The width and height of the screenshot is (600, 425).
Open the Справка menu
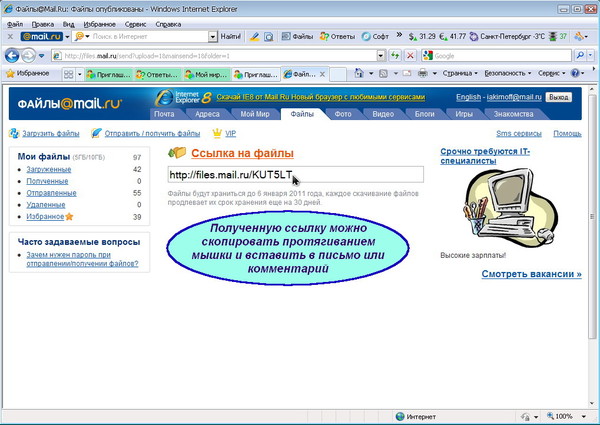168,24
